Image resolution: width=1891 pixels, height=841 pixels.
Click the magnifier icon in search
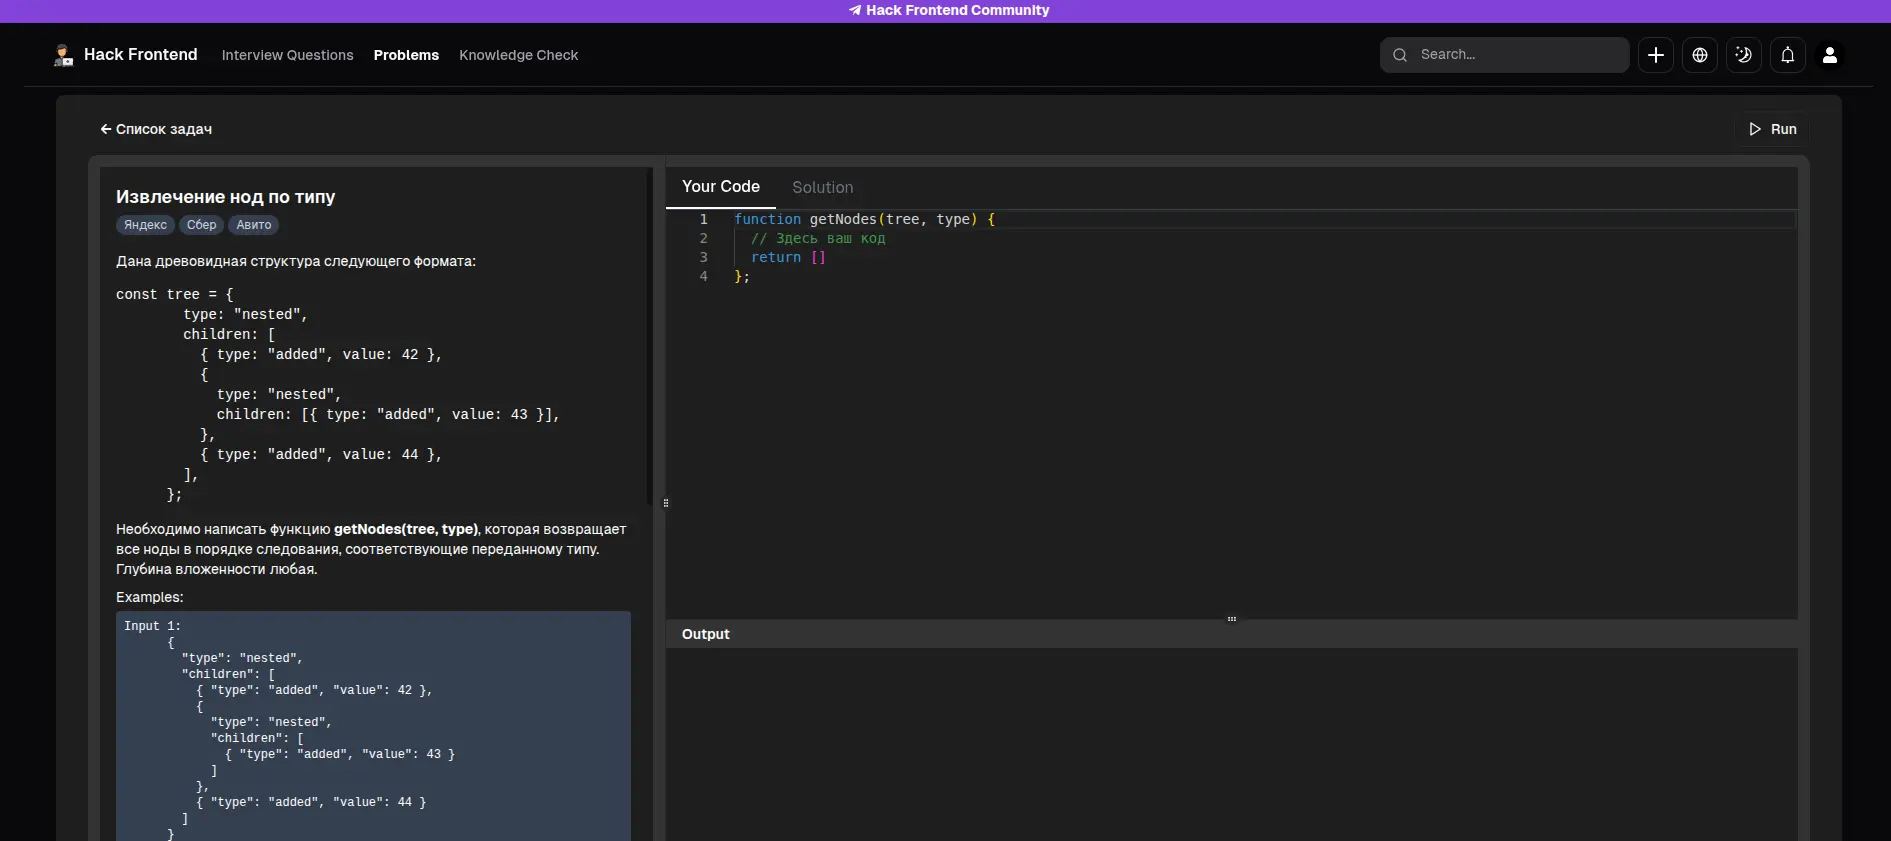click(1400, 55)
